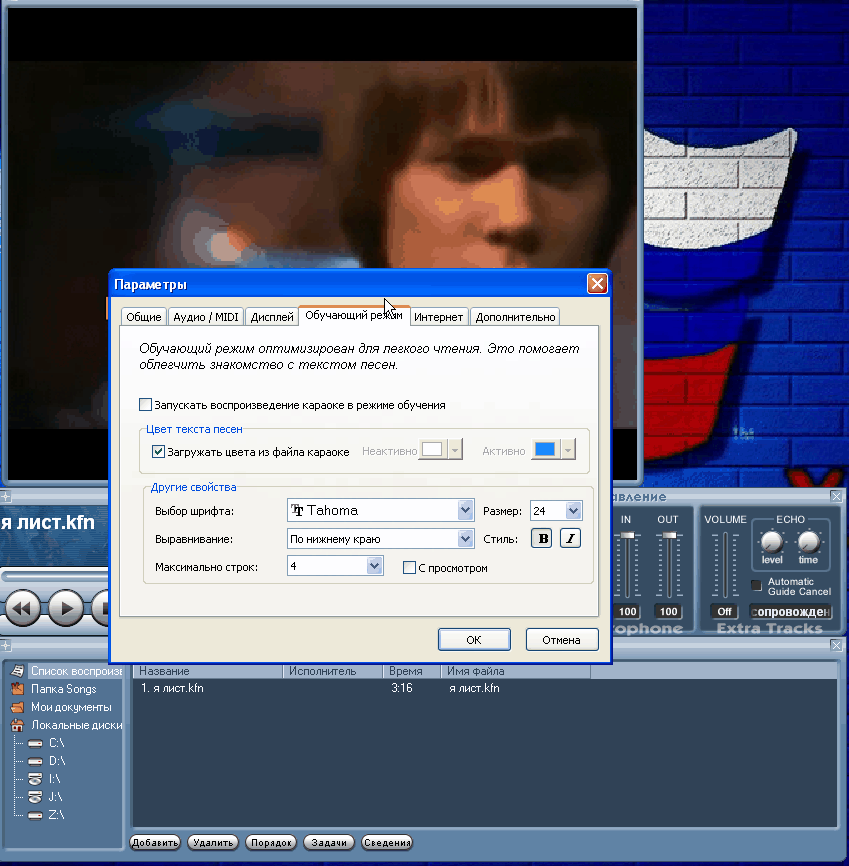The image size is (849, 866).
Task: Click the Задачи button
Action: tap(329, 842)
